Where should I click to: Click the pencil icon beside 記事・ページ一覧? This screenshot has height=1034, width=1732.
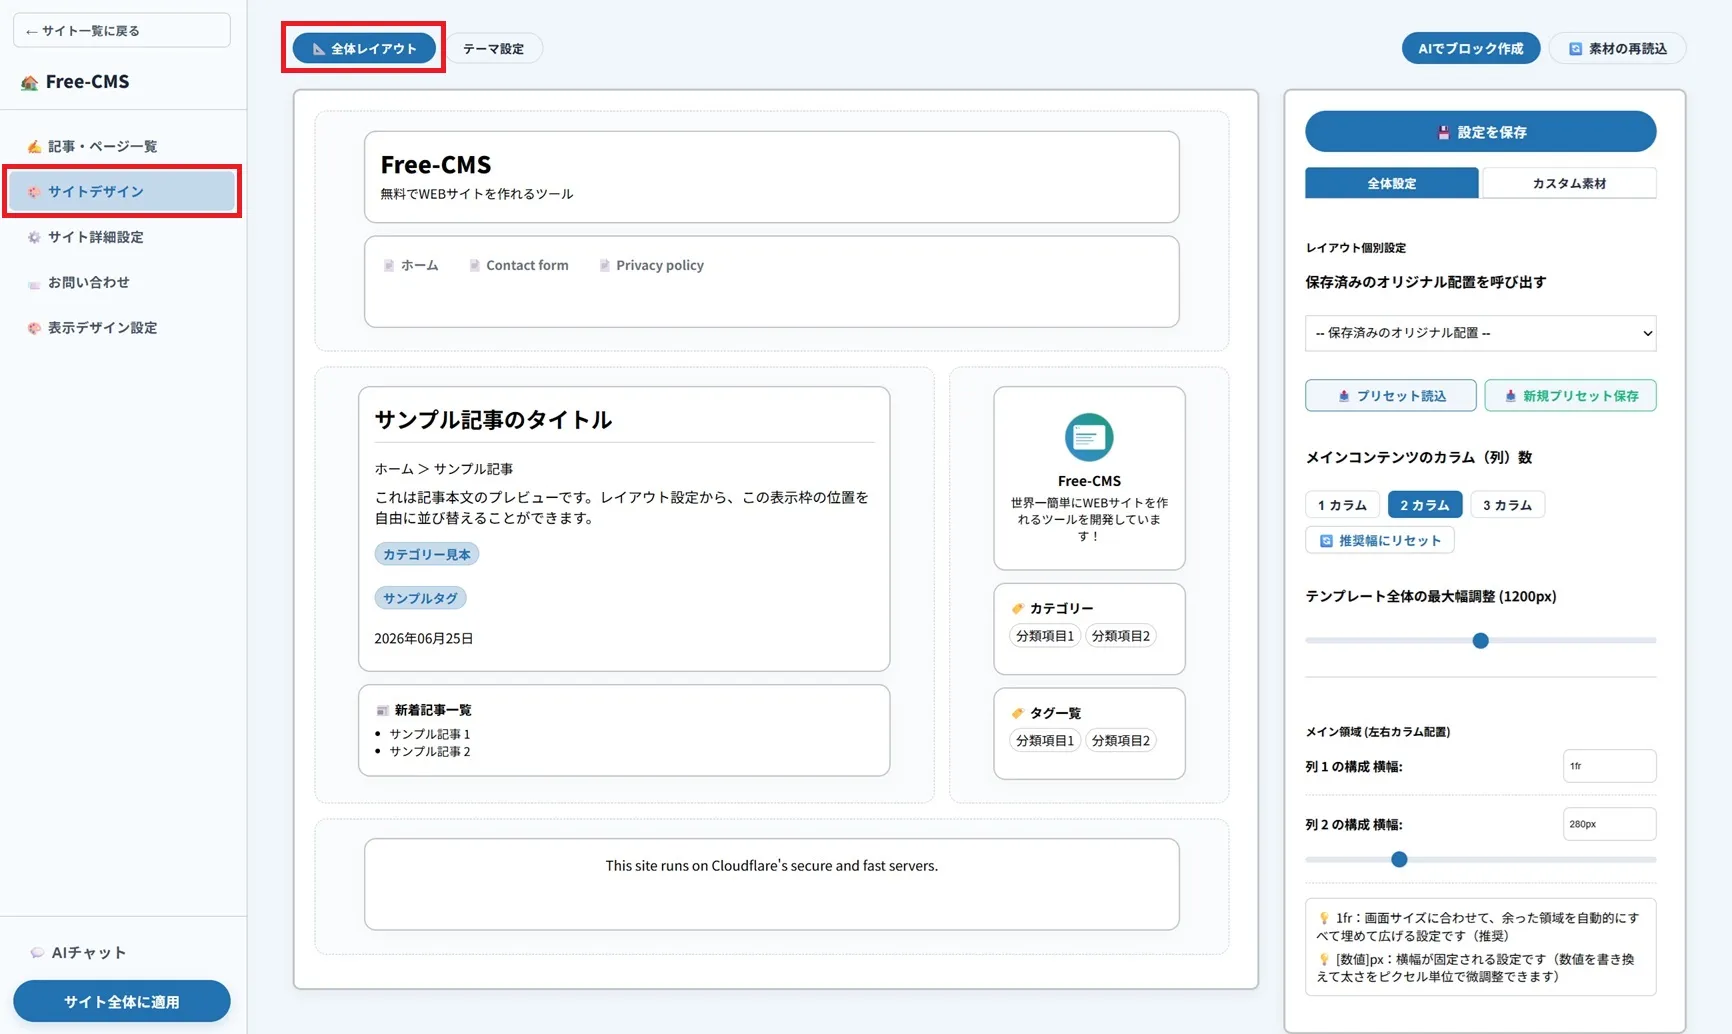pos(34,146)
